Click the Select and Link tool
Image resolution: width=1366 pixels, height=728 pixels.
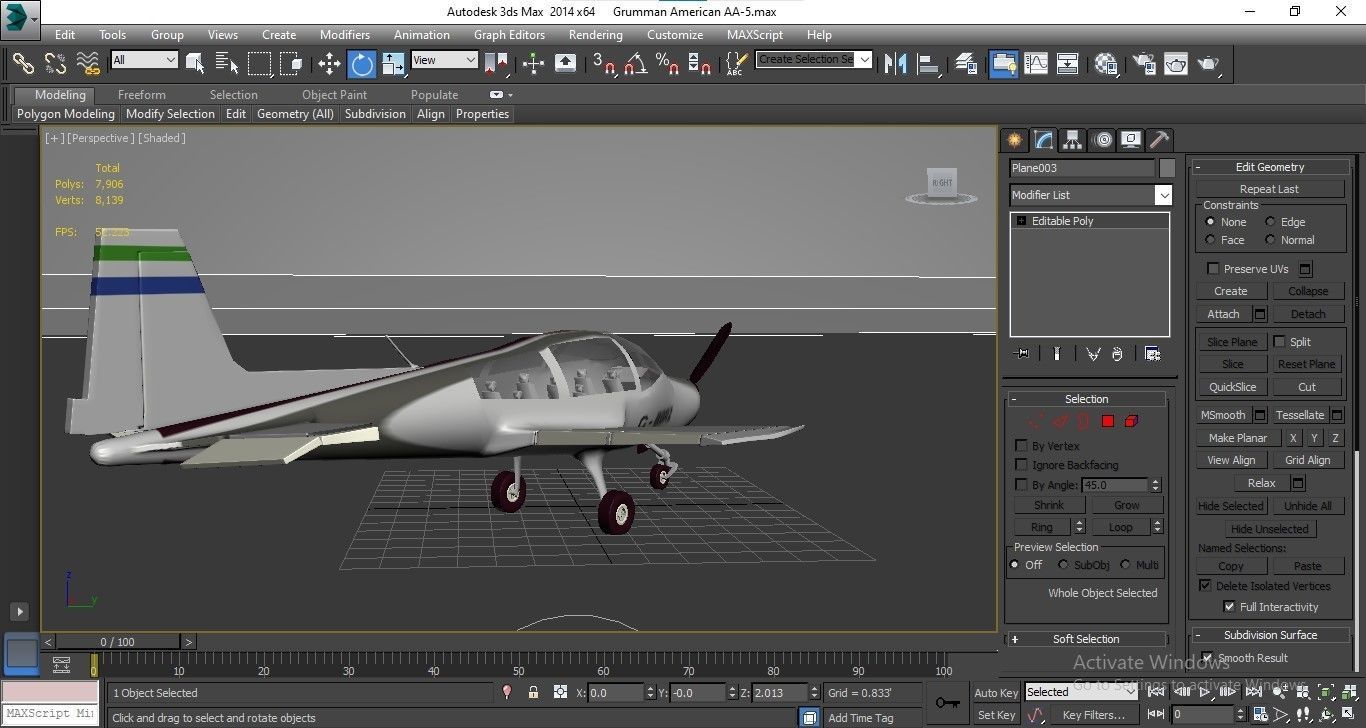click(x=23, y=63)
